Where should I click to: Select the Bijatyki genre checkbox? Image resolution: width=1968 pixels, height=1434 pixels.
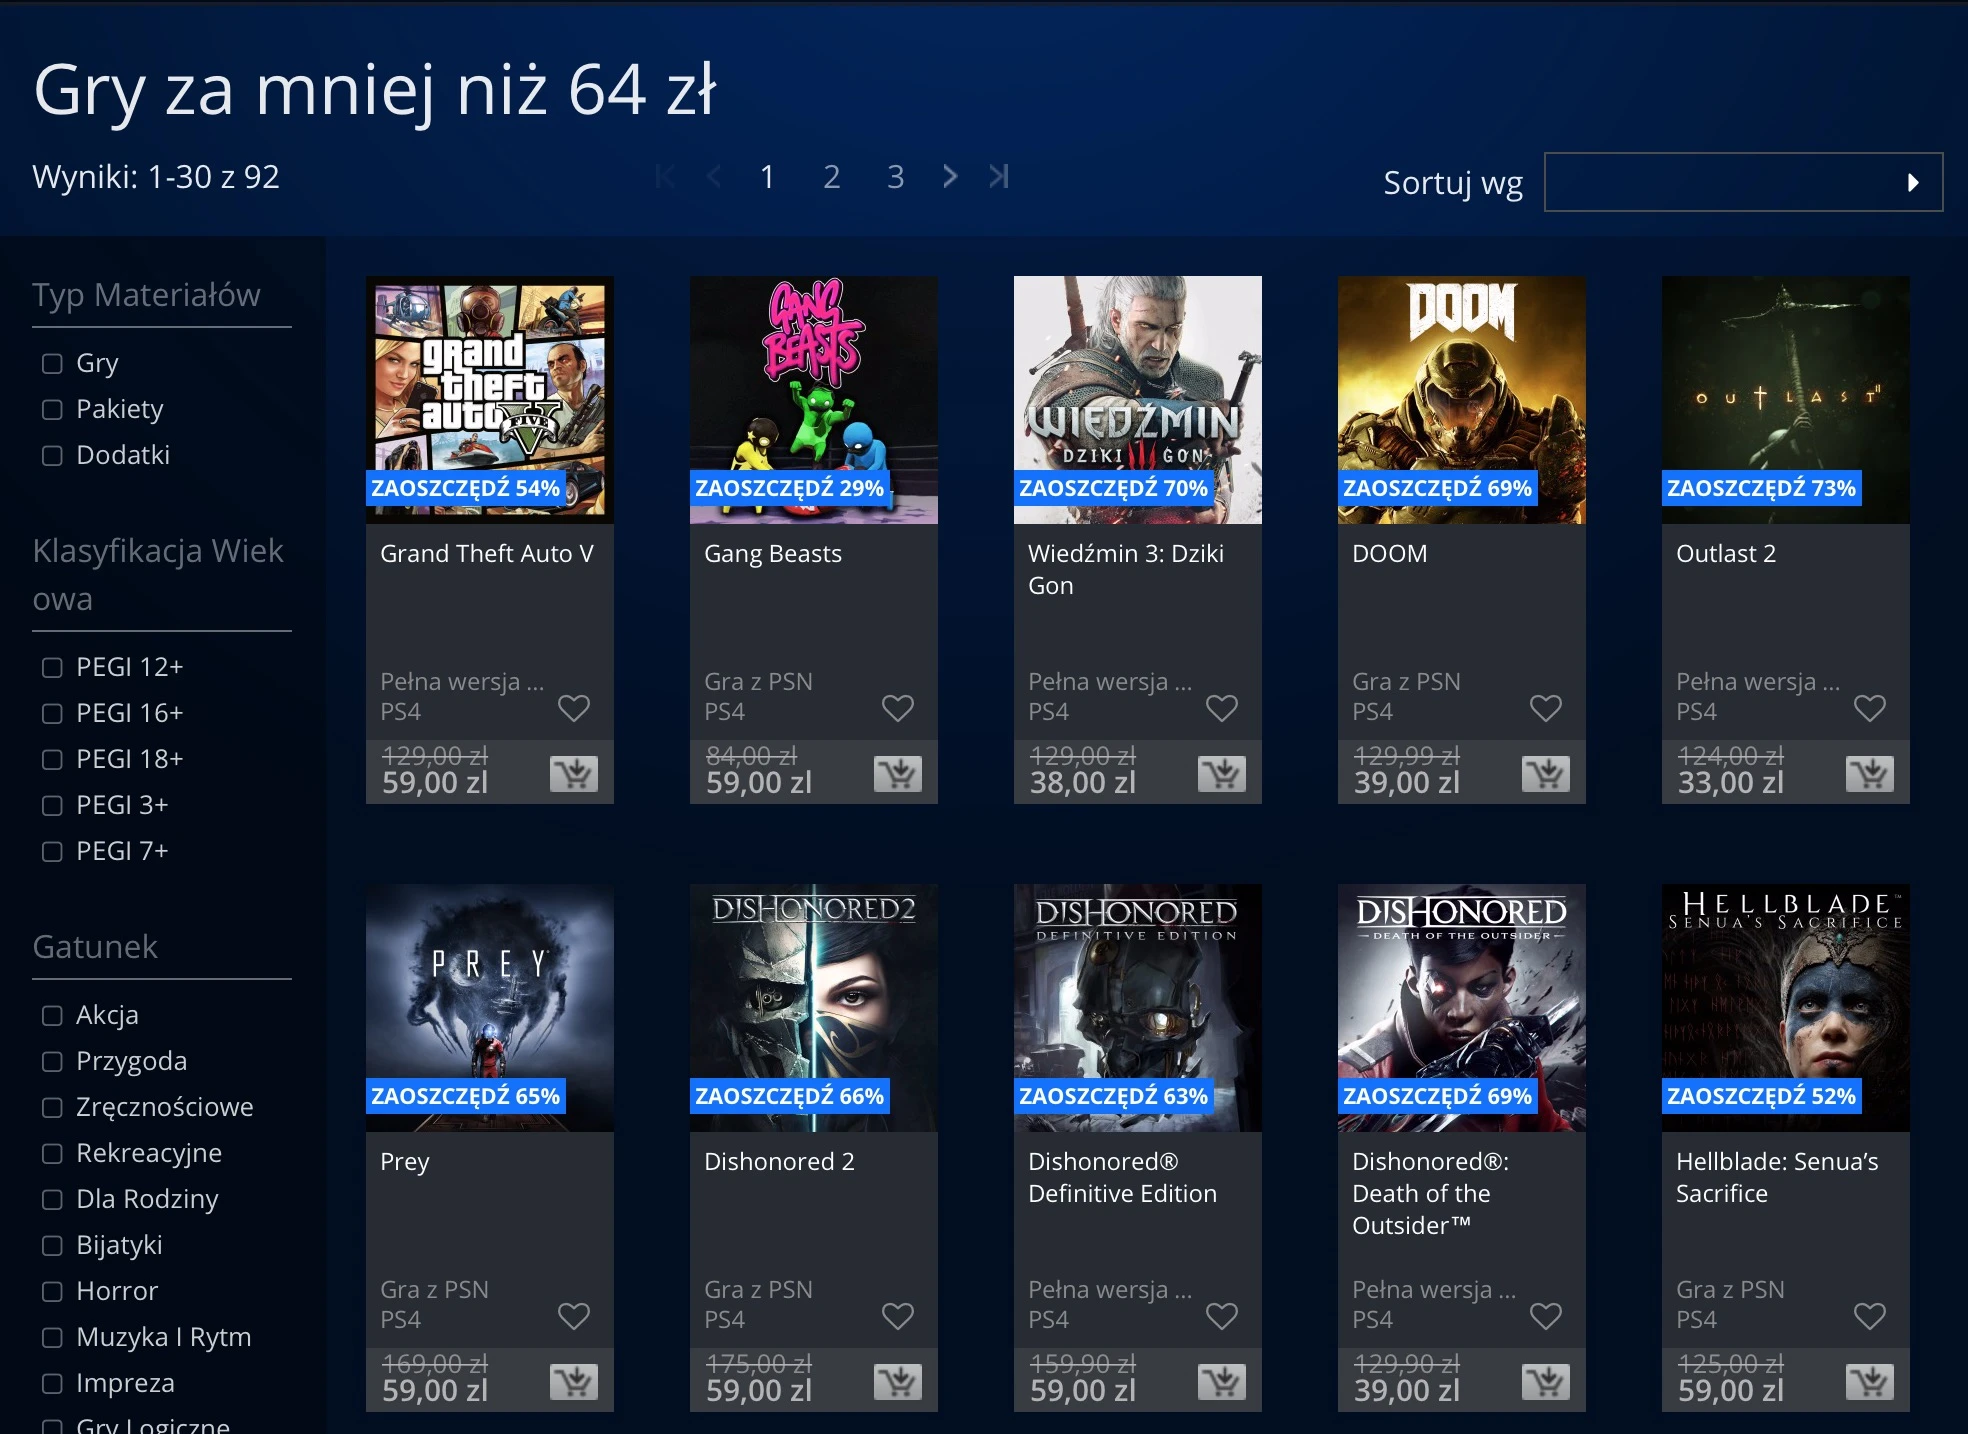(x=52, y=1245)
